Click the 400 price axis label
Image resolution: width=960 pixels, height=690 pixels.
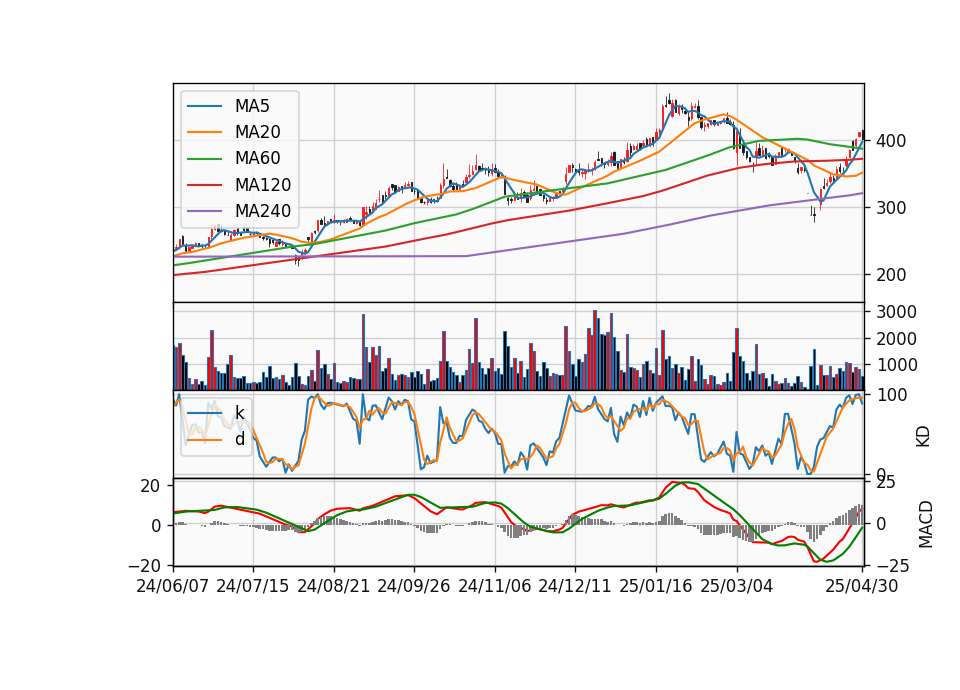coord(891,141)
